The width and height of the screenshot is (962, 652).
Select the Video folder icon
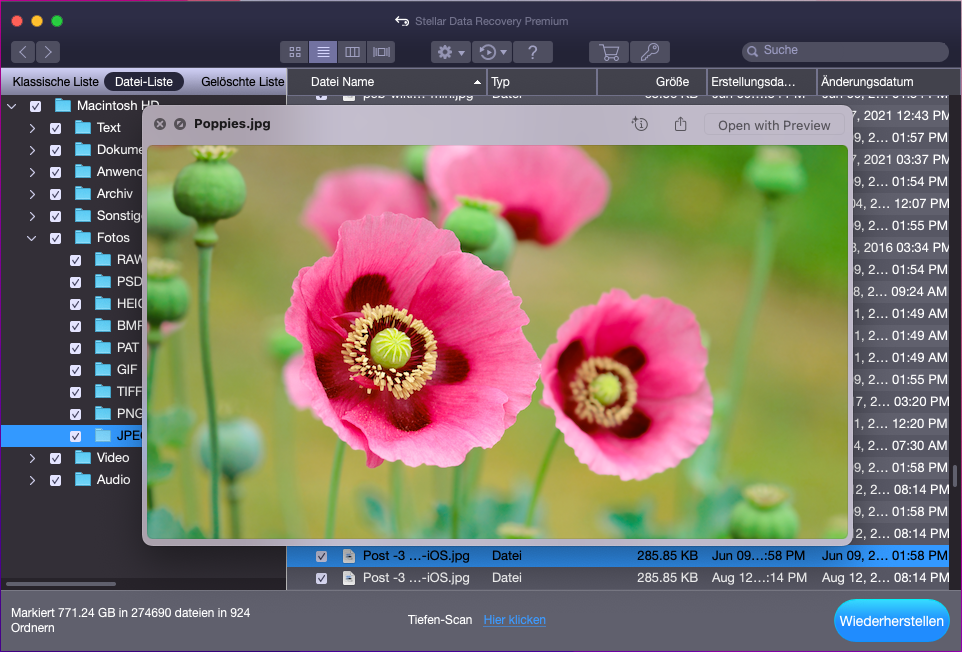click(83, 458)
